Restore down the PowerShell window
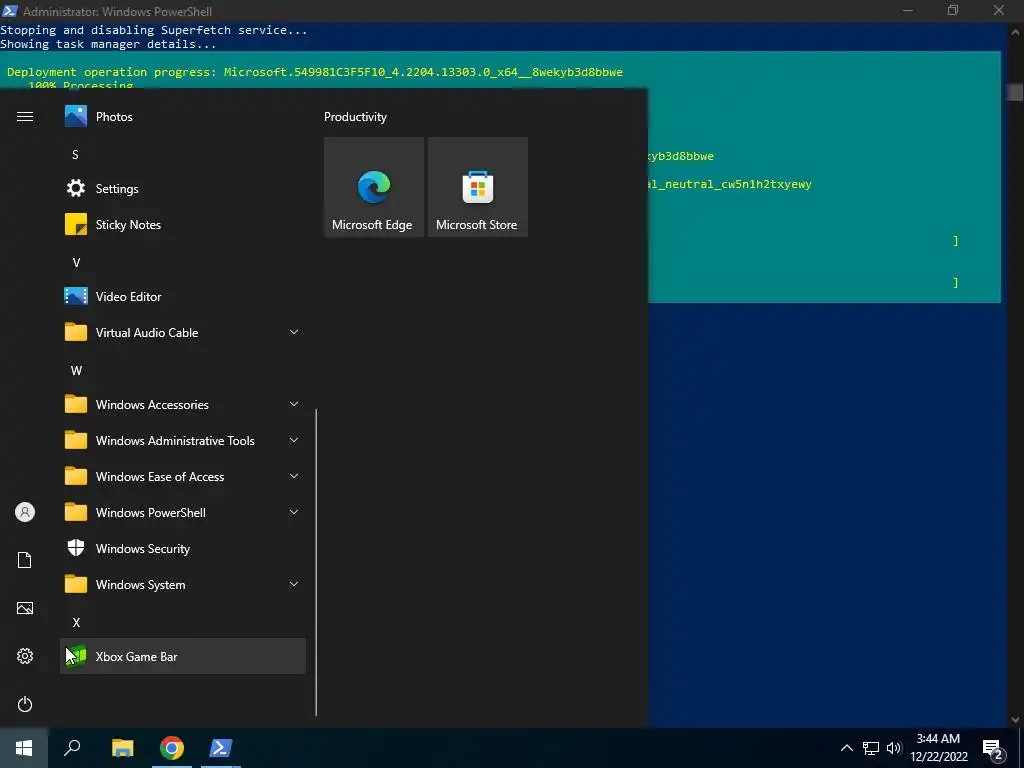Image resolution: width=1024 pixels, height=768 pixels. click(953, 10)
